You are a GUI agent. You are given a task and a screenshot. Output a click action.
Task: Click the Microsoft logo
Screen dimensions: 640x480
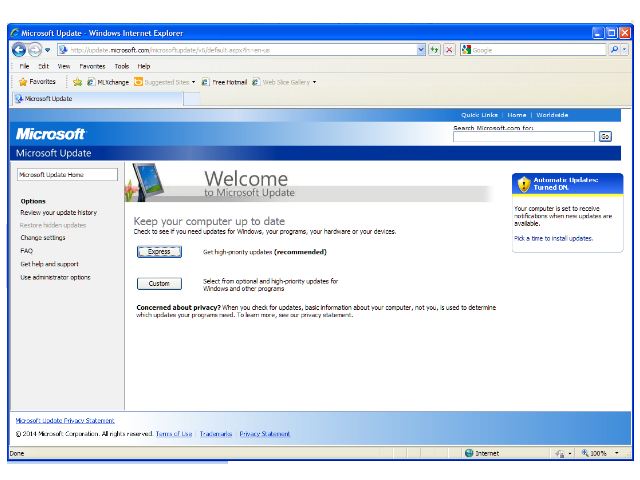point(51,134)
